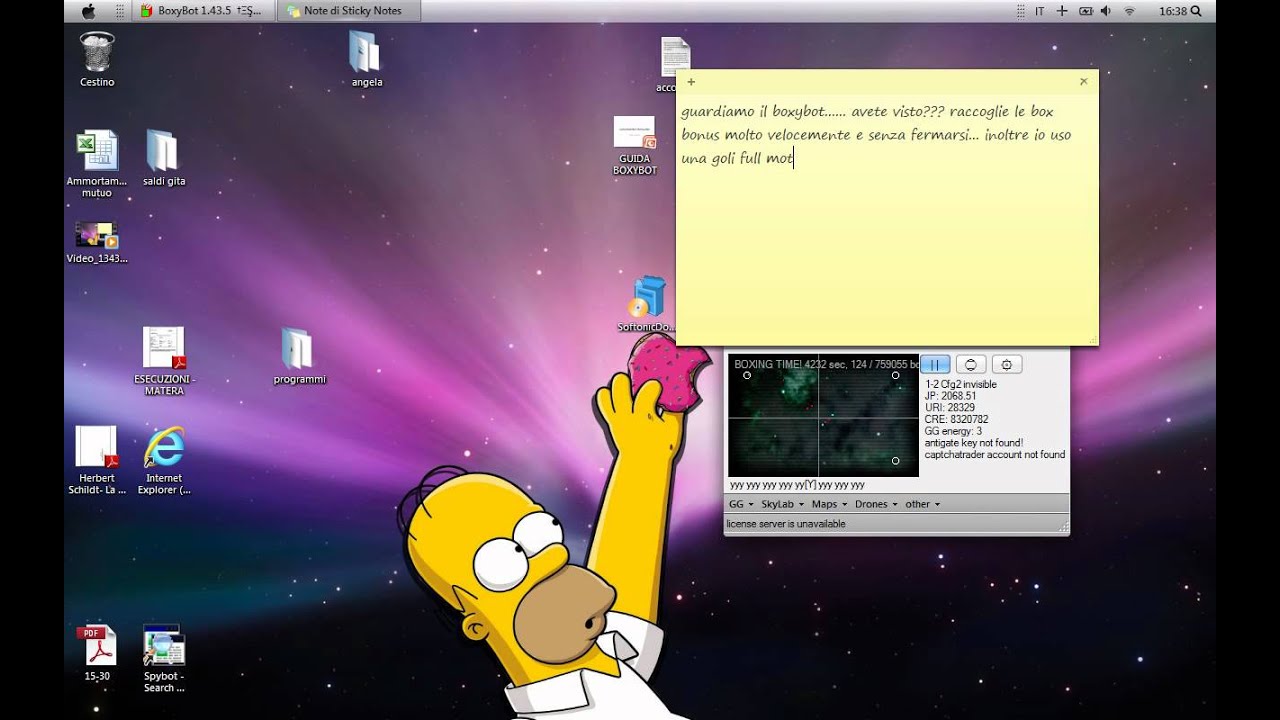Expand the Drones dropdown menu
Viewport: 1280px width, 720px height.
tap(876, 504)
